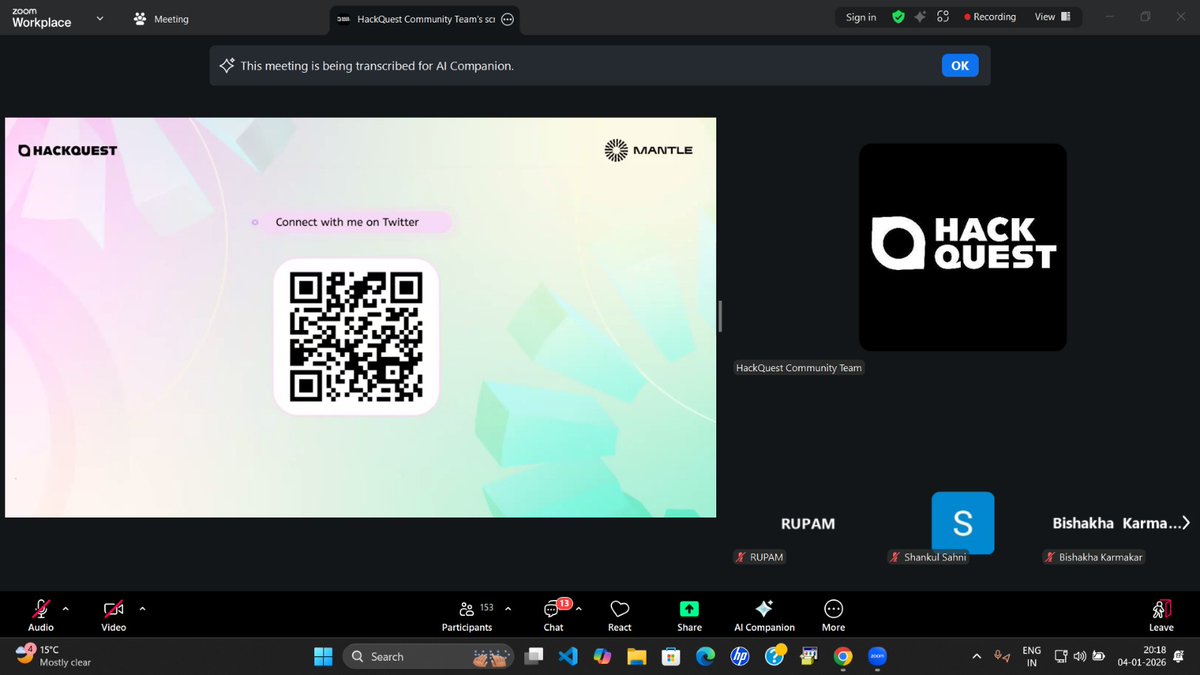Show hidden system tray icons
Viewport: 1200px width, 675px height.
pos(976,656)
